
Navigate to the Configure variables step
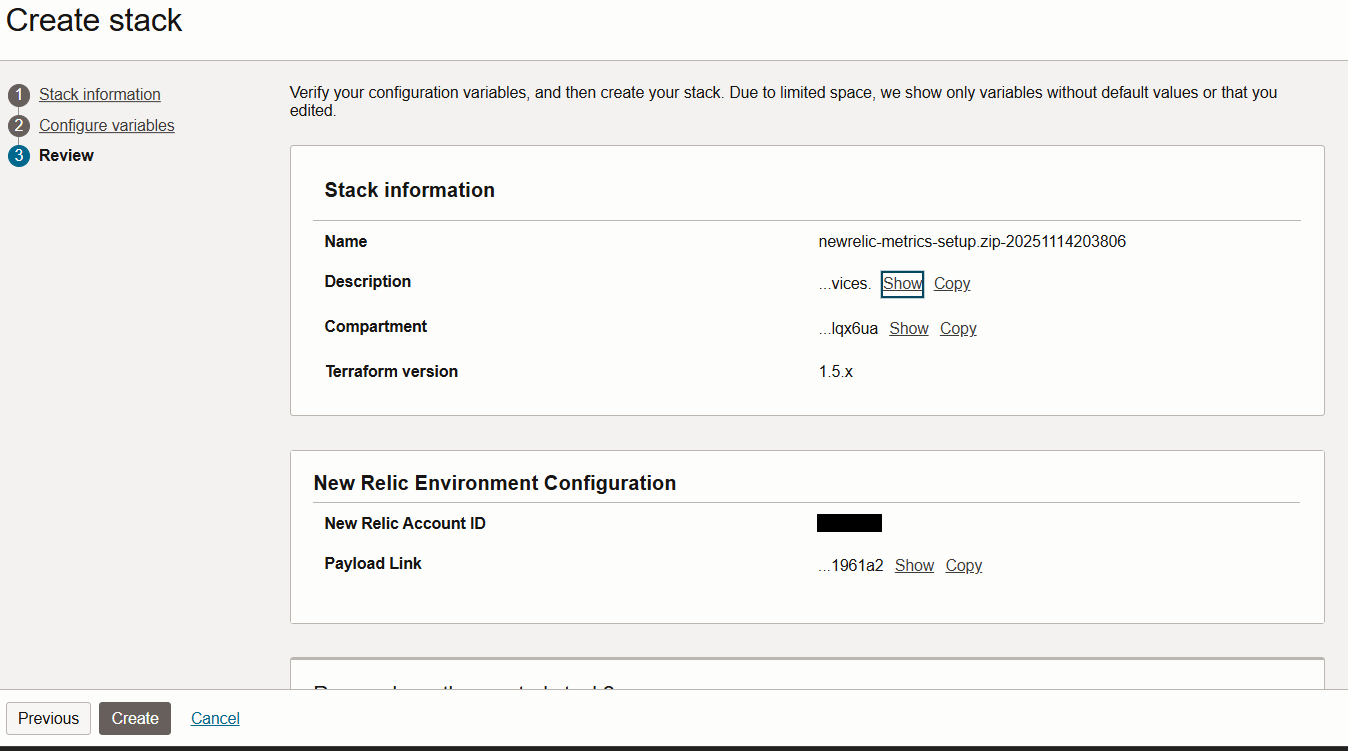tap(106, 125)
